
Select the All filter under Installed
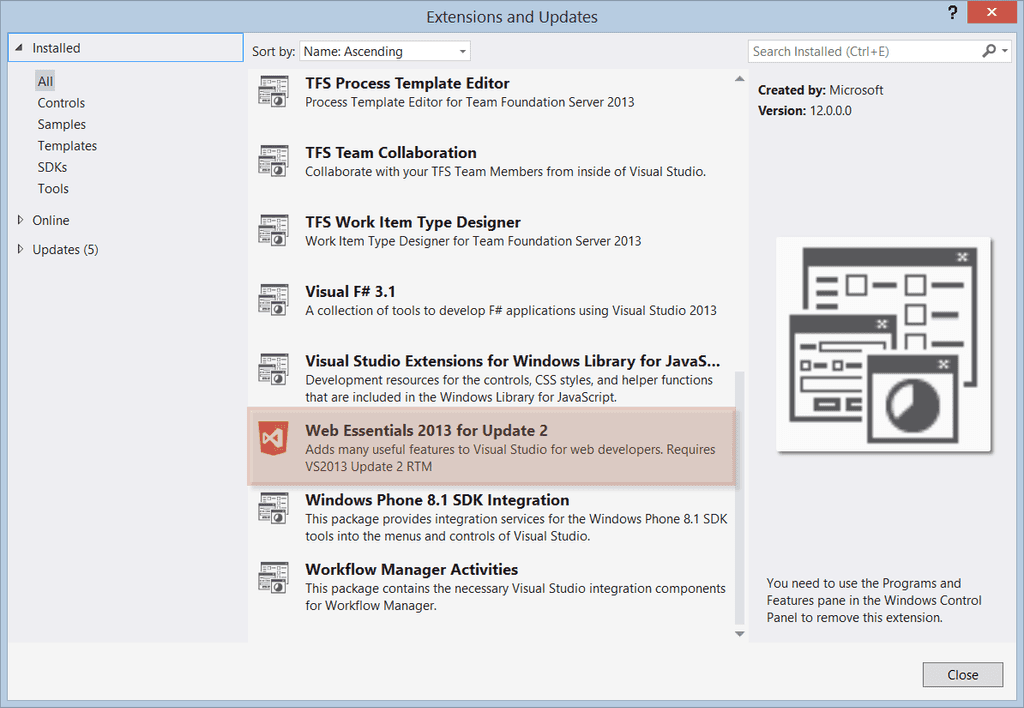tap(44, 81)
